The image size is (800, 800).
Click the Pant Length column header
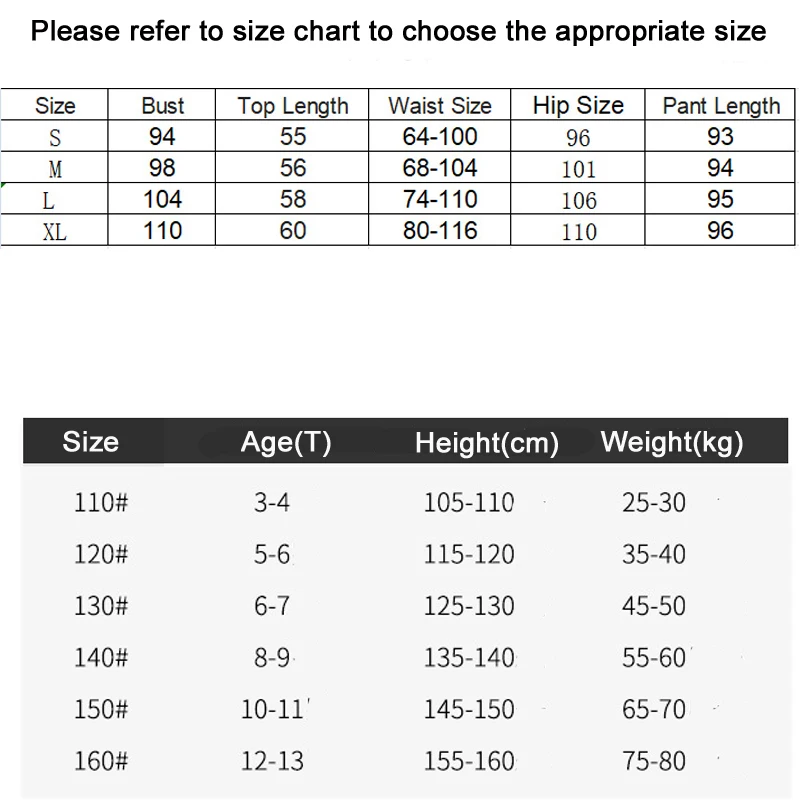pyautogui.click(x=721, y=106)
